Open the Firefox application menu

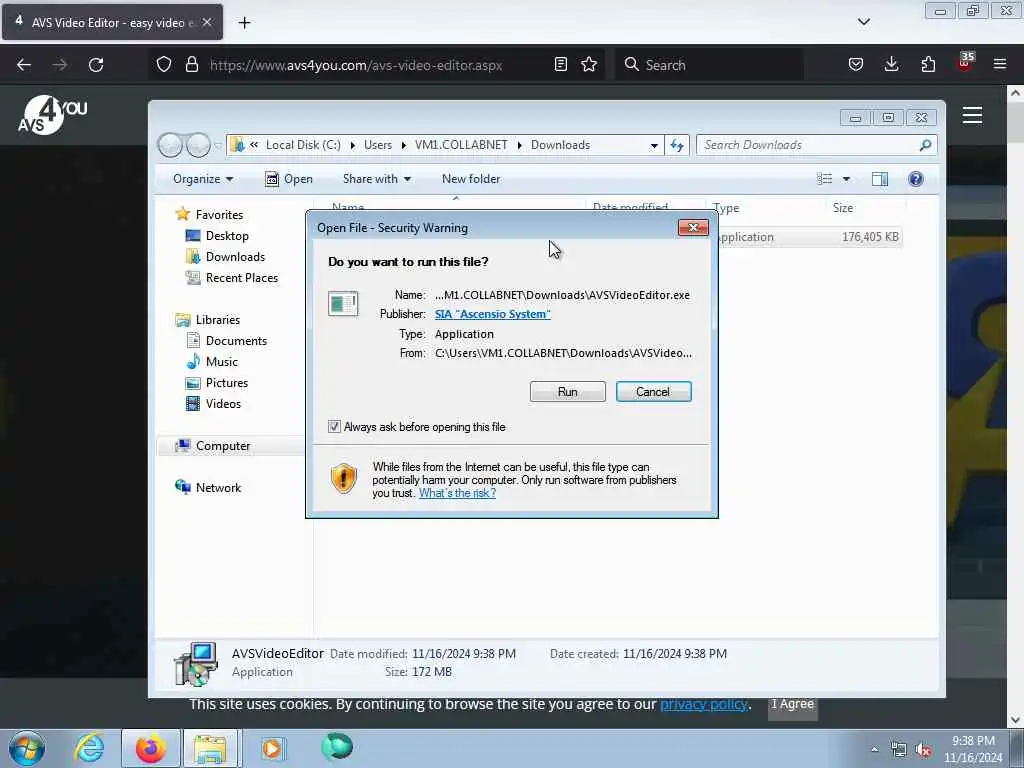coord(1000,64)
